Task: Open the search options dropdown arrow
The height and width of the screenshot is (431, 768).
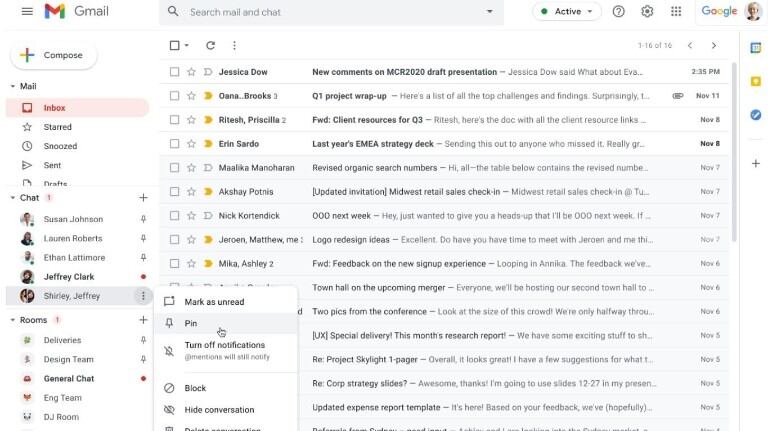Action: pos(489,11)
